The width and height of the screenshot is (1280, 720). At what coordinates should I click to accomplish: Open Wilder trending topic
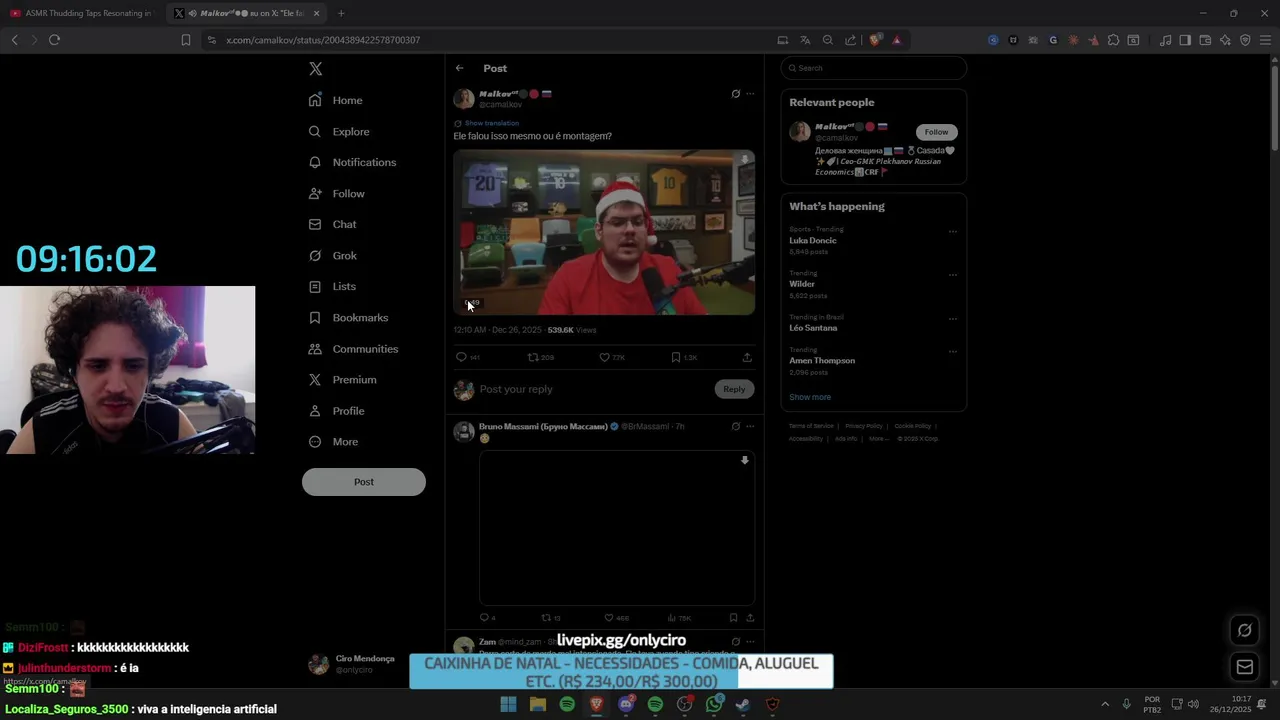coord(802,284)
